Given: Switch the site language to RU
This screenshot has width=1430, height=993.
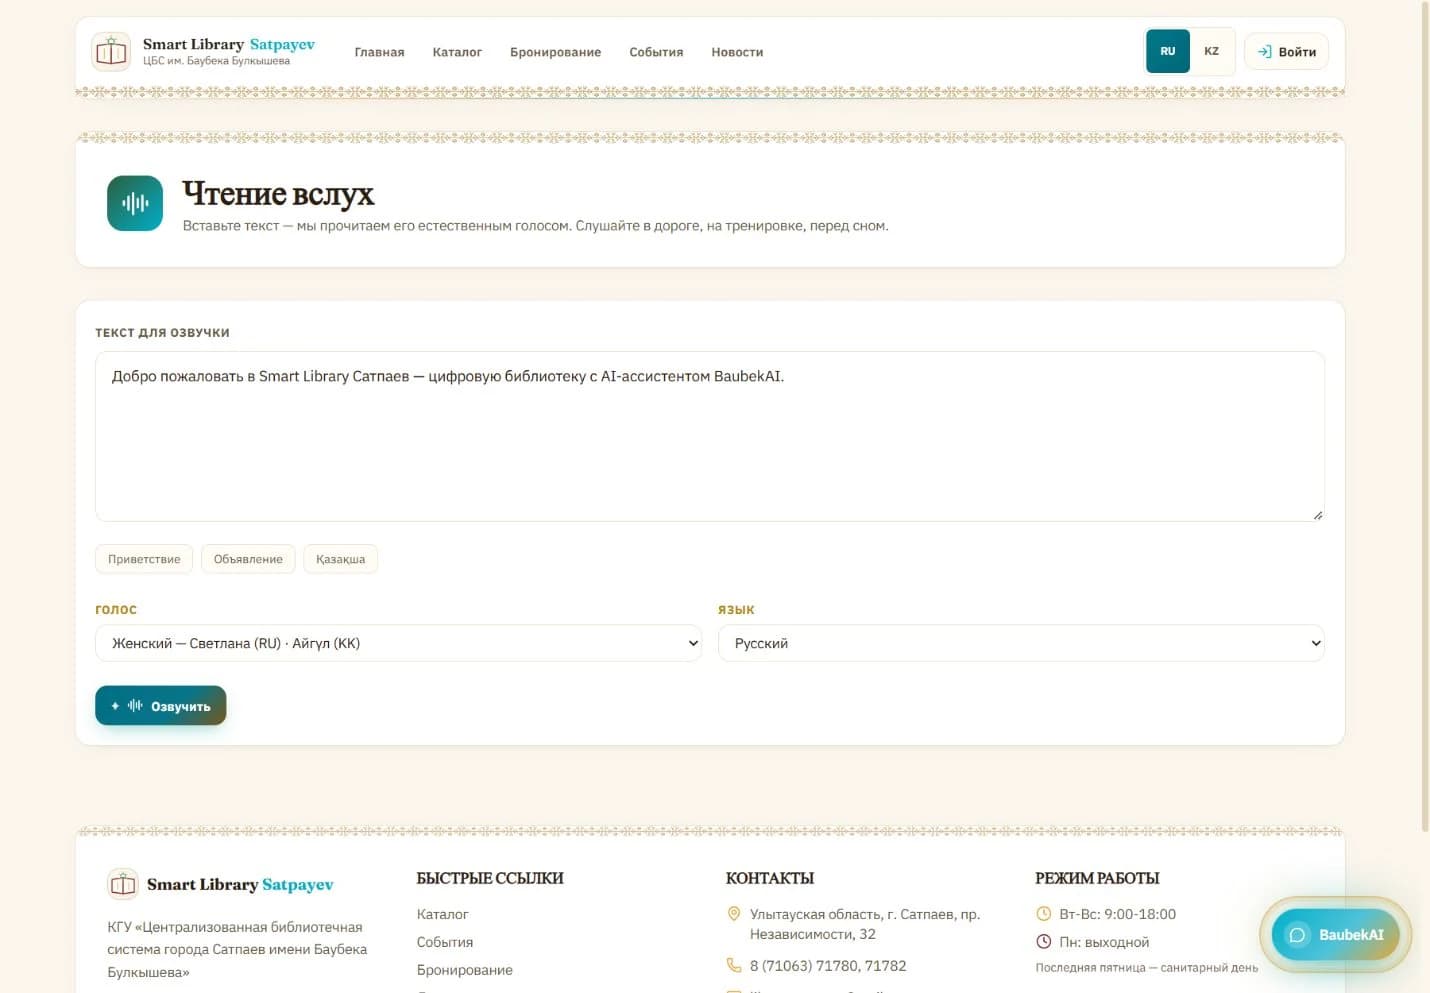Looking at the screenshot, I should [1168, 51].
